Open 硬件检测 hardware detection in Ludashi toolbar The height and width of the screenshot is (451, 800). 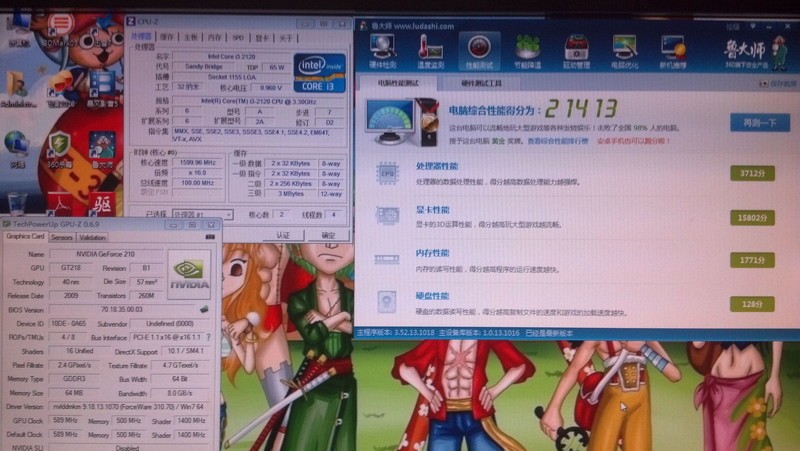click(383, 52)
